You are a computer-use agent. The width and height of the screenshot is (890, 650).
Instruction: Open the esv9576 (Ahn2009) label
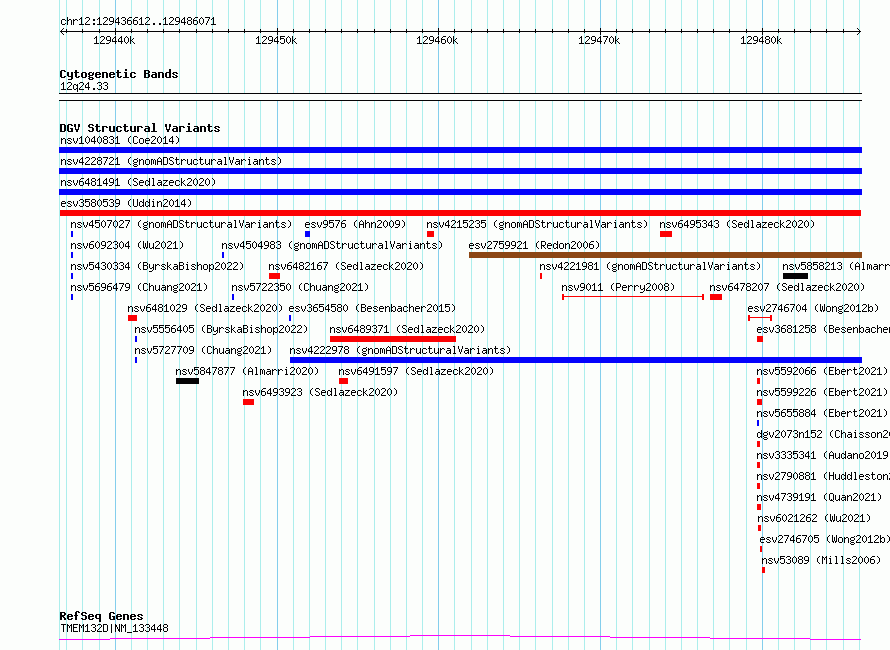355,224
